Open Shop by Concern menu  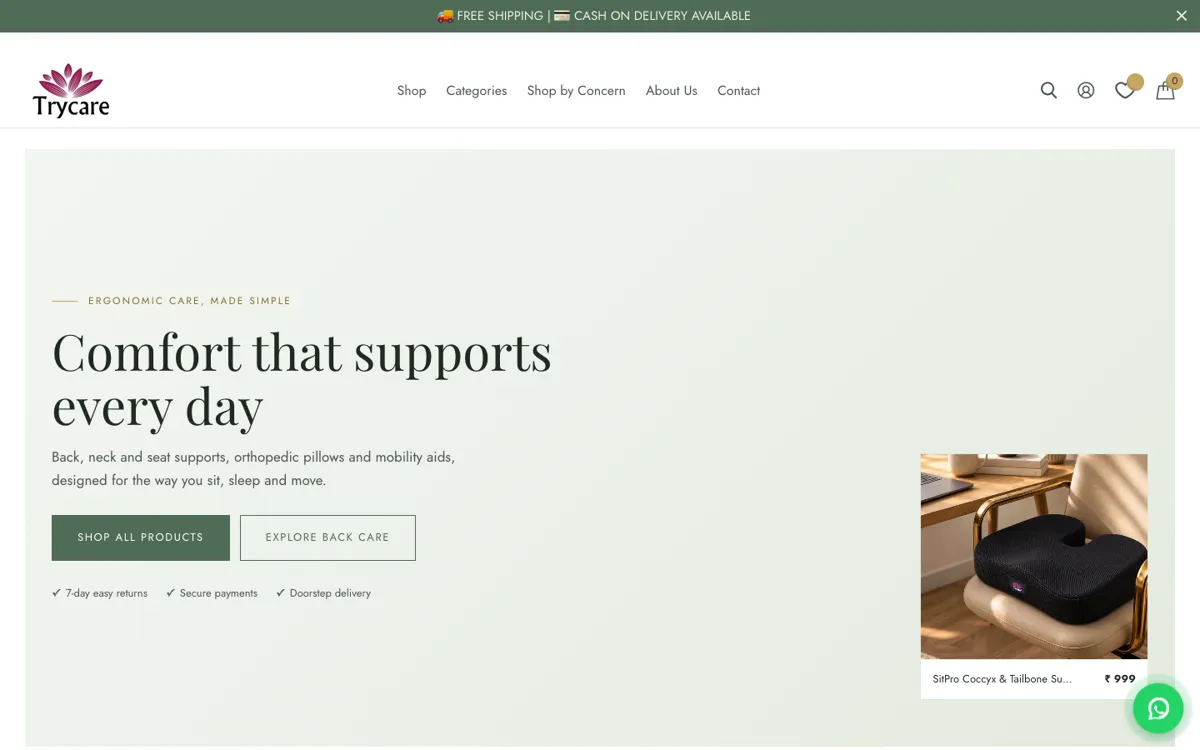pos(576,91)
